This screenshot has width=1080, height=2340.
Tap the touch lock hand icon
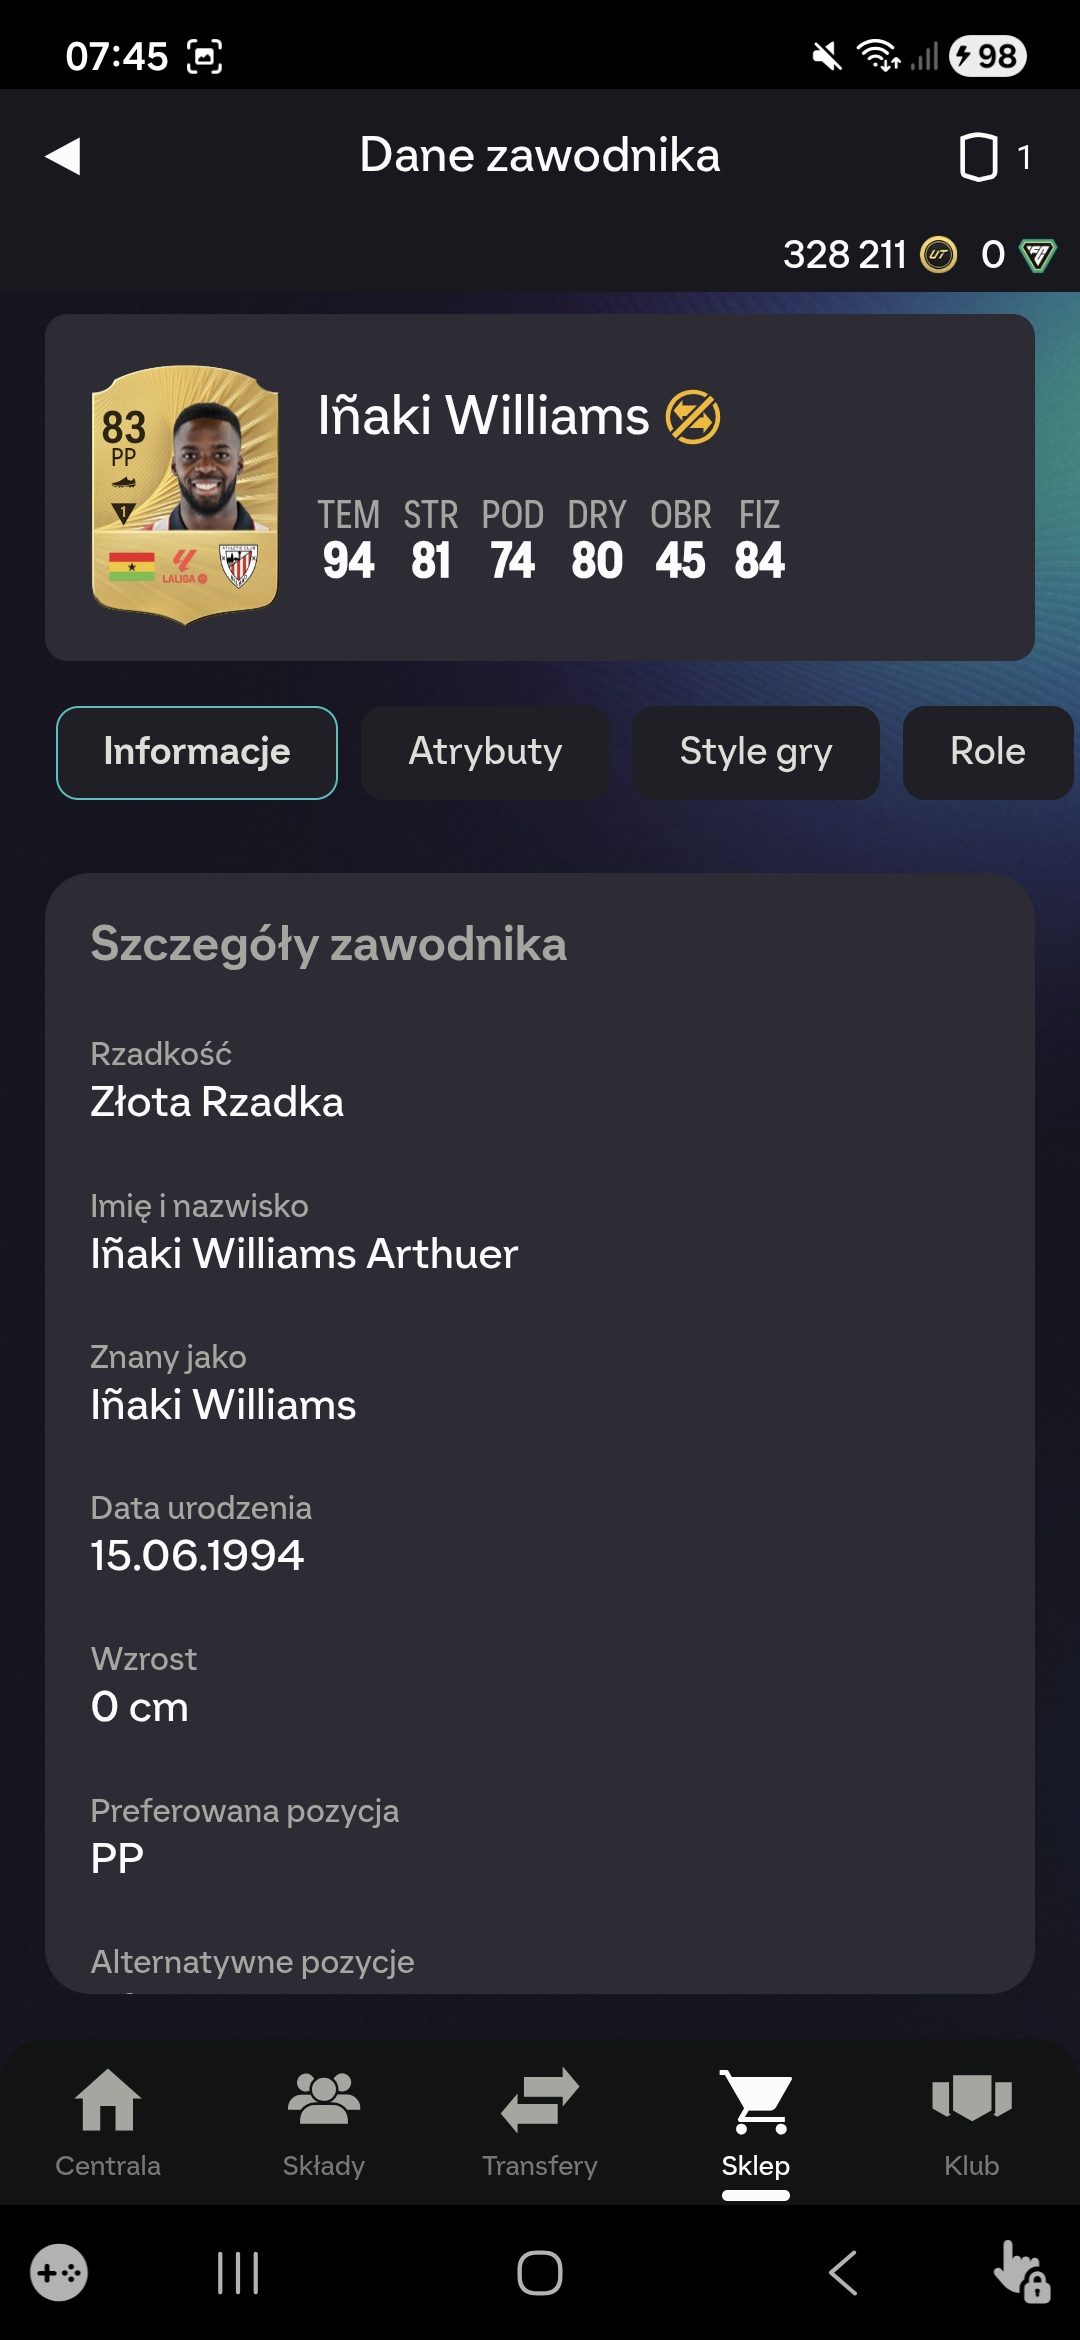[1020, 2271]
